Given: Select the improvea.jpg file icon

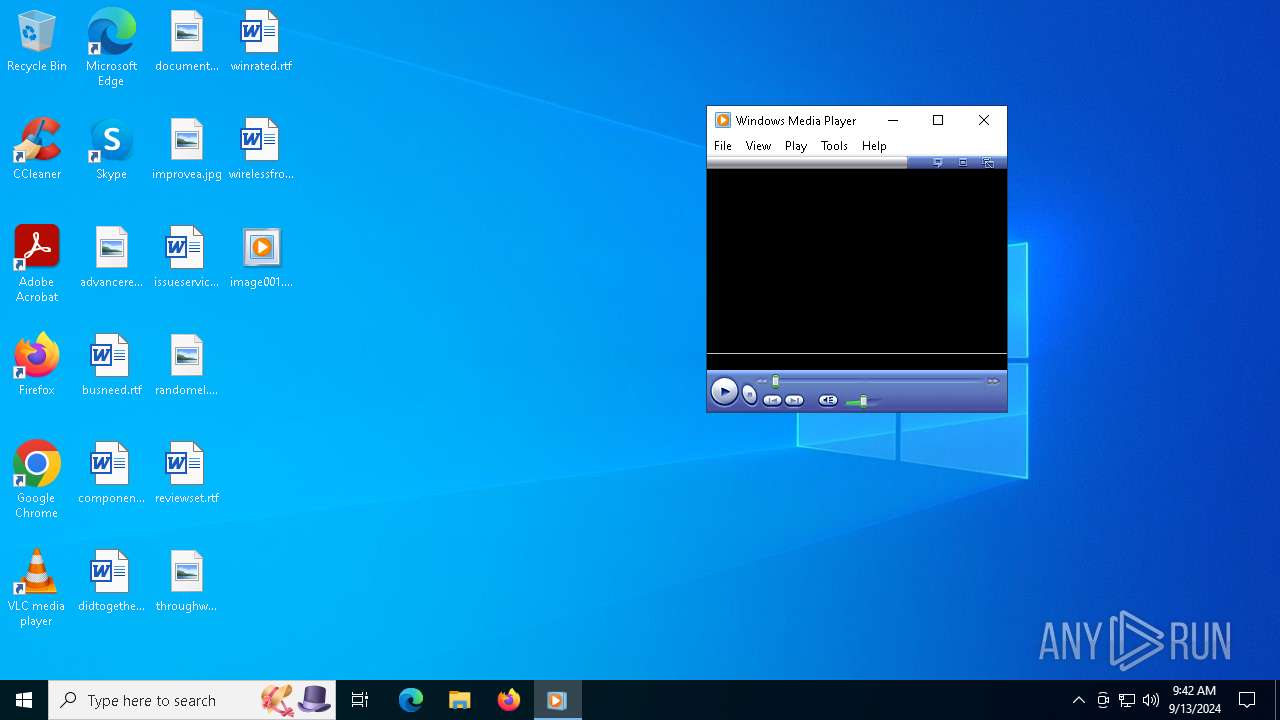Looking at the screenshot, I should tap(187, 150).
